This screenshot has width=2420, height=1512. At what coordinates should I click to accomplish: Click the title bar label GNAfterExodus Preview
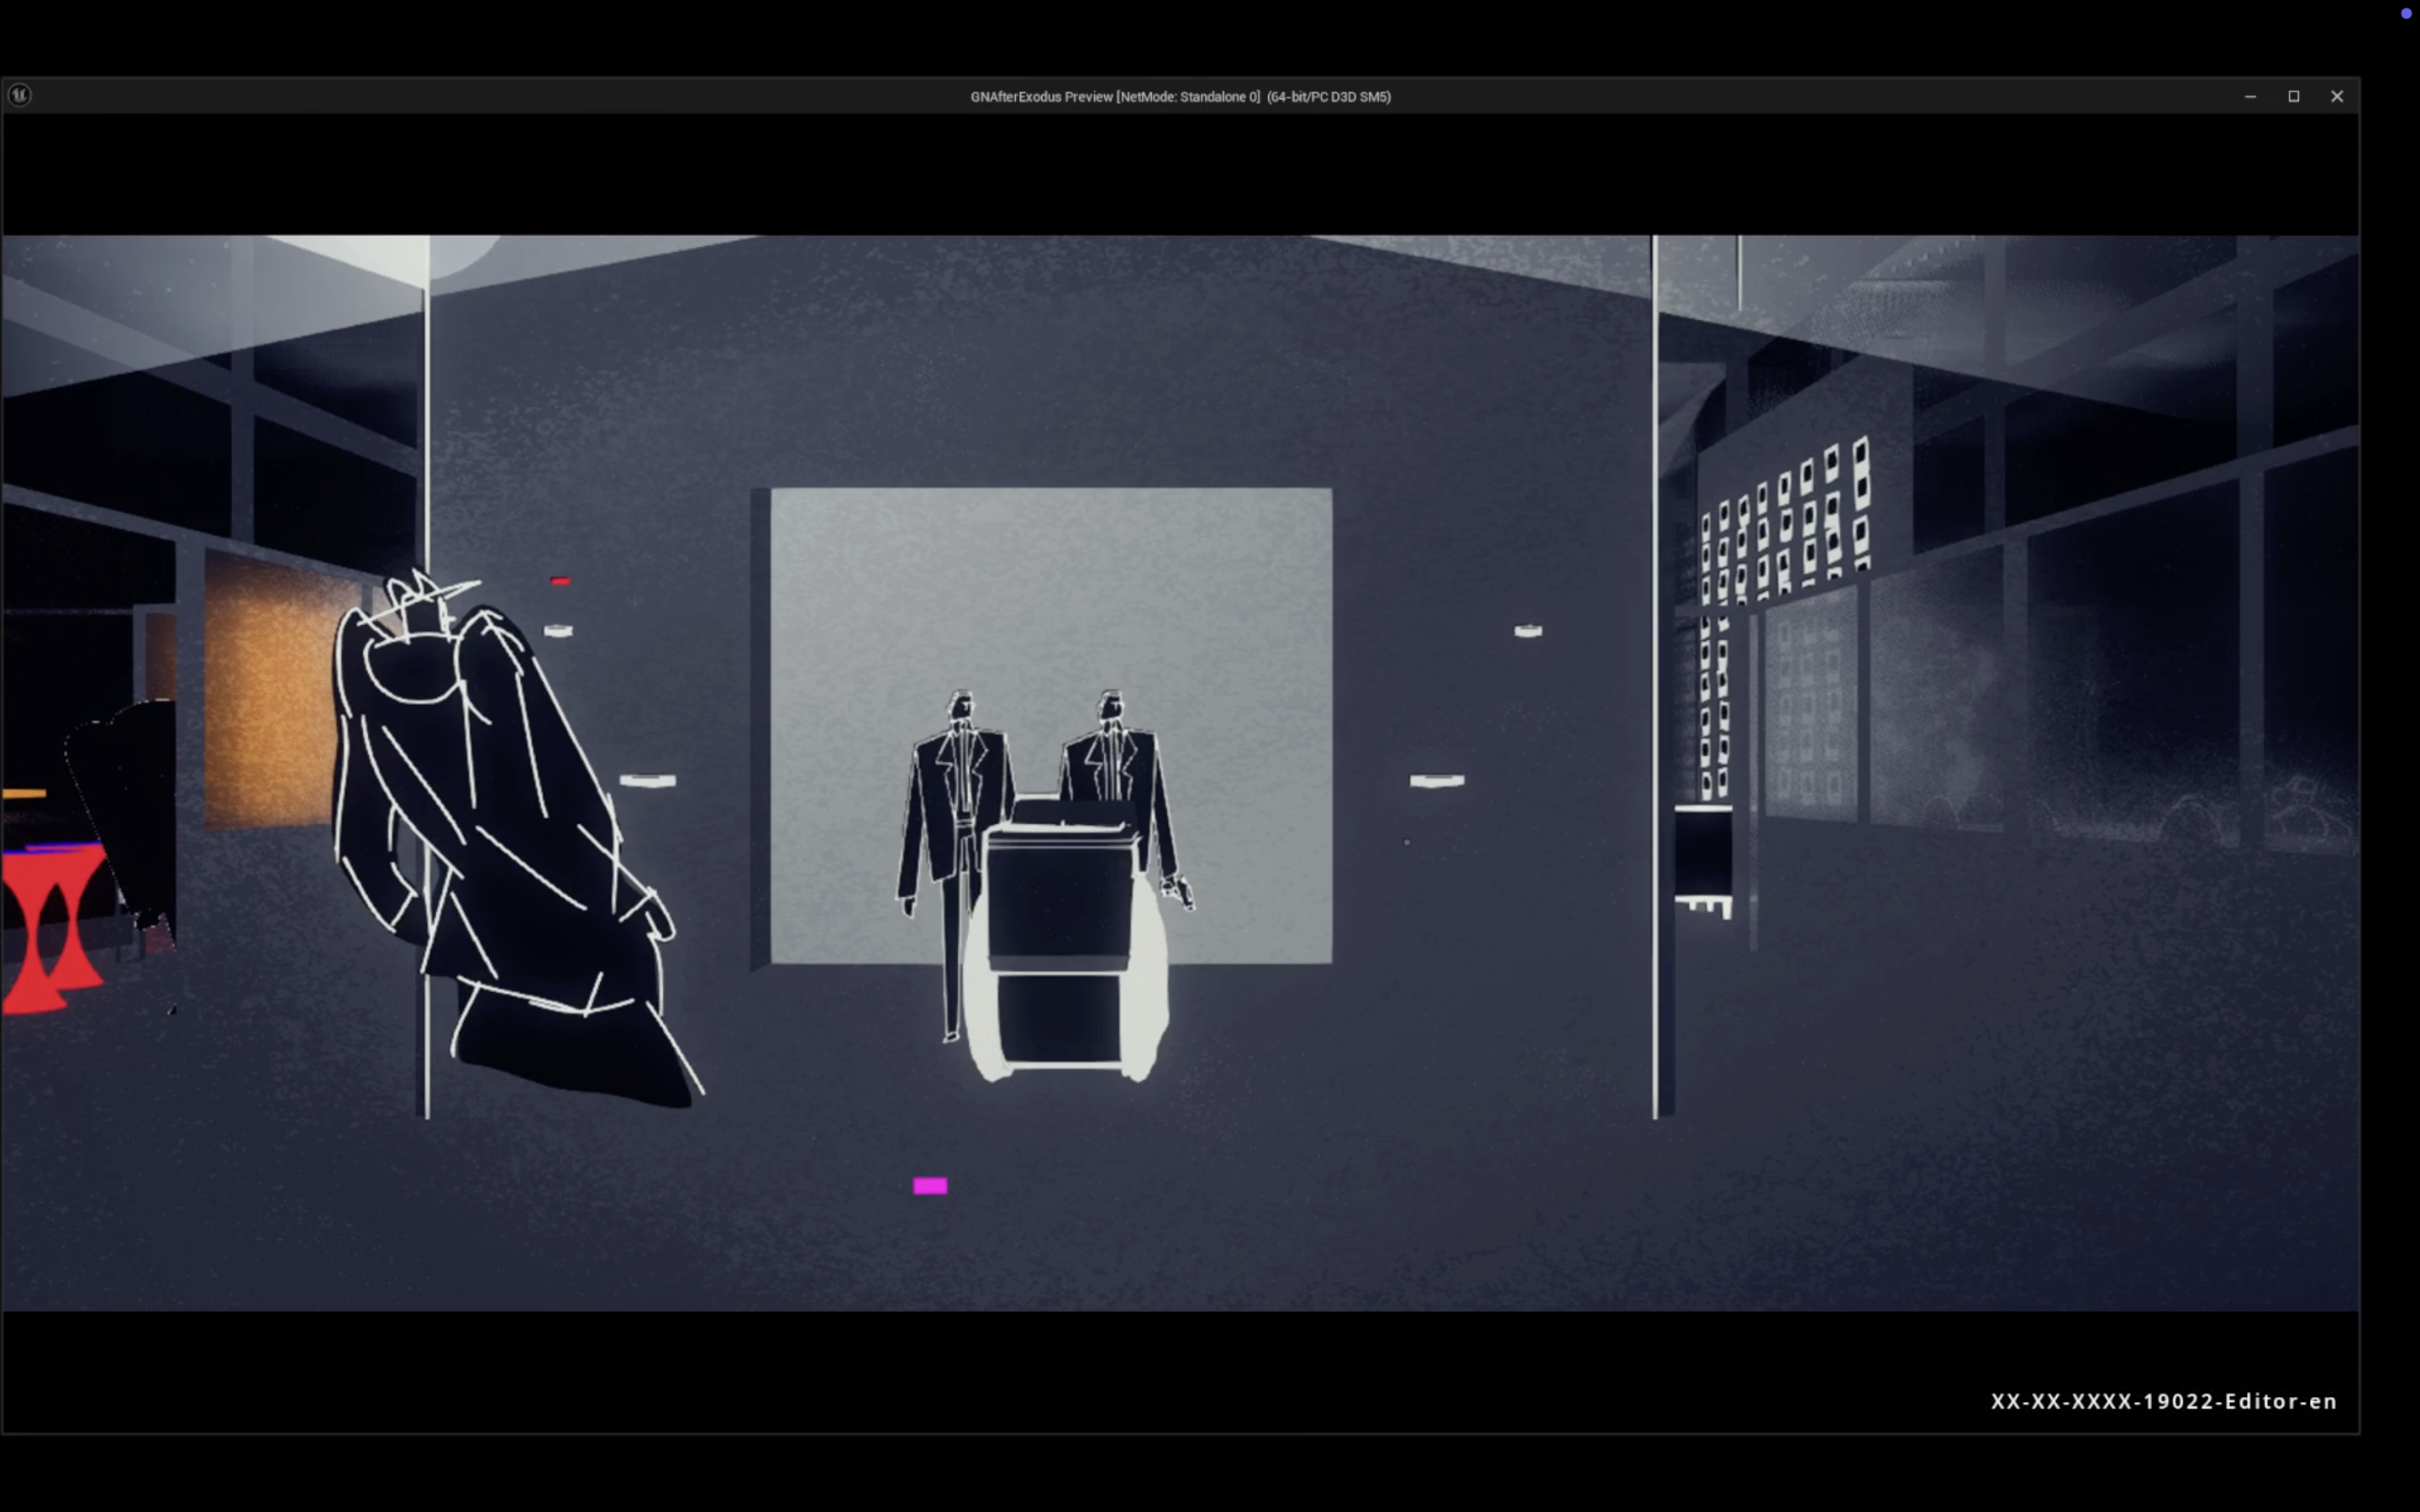point(1040,97)
